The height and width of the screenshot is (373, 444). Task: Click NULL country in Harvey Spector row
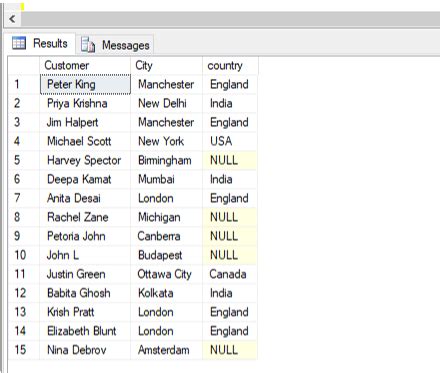coord(230,160)
